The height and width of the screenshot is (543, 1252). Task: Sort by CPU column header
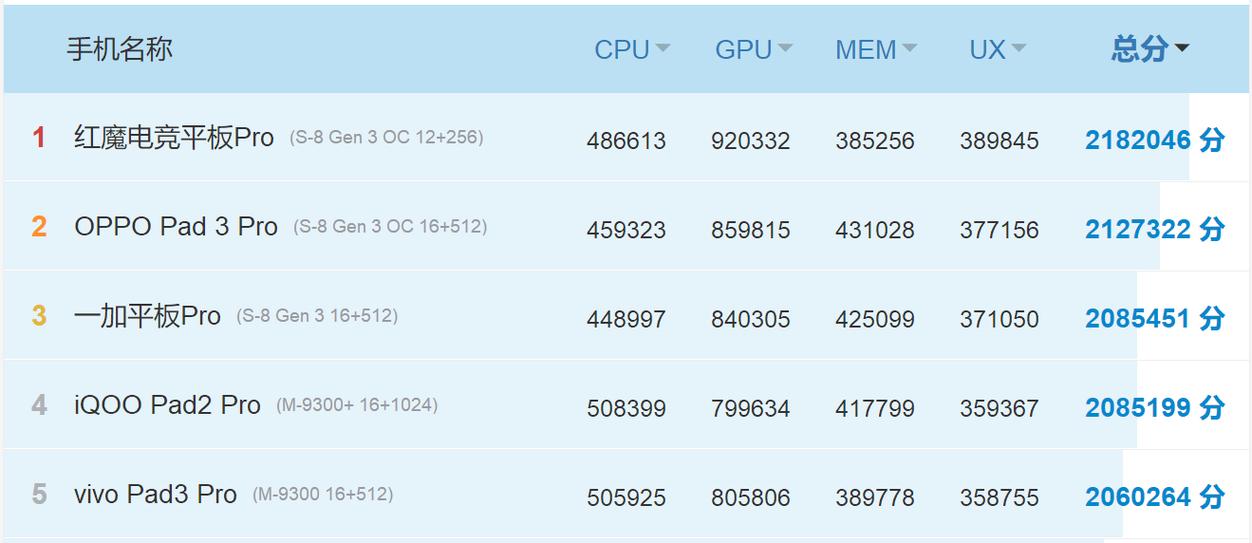632,50
